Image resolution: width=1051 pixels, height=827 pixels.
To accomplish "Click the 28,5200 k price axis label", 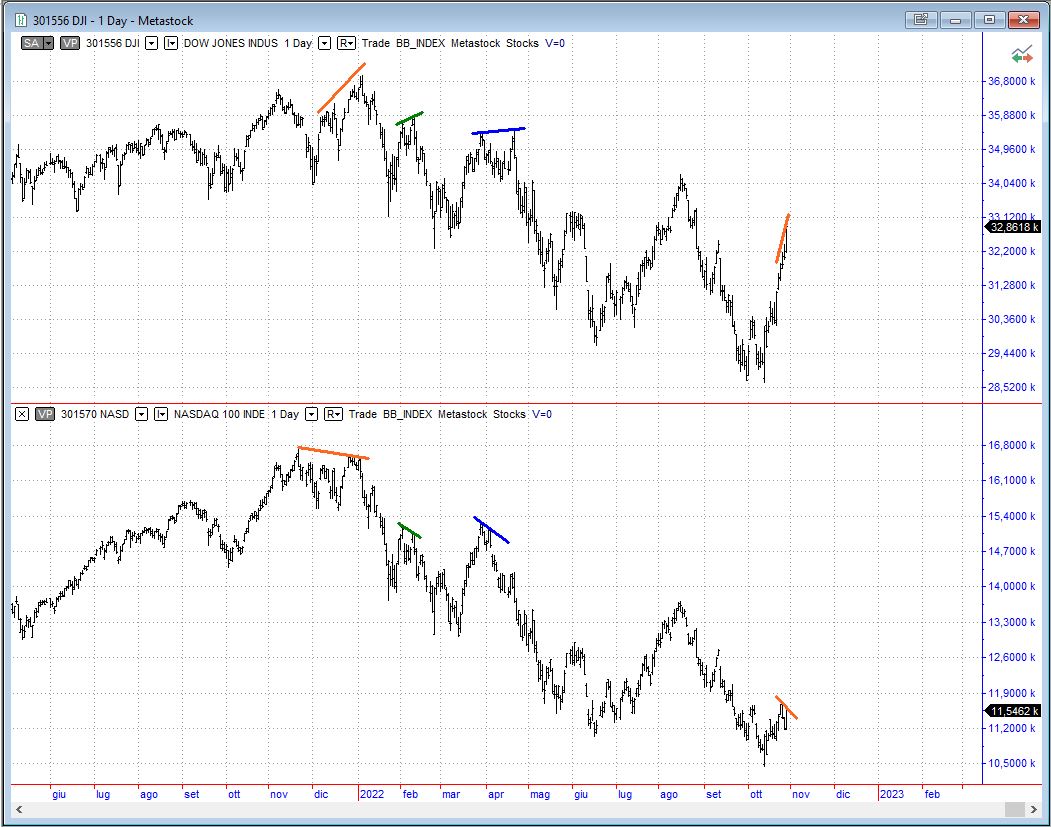I will pyautogui.click(x=1011, y=387).
